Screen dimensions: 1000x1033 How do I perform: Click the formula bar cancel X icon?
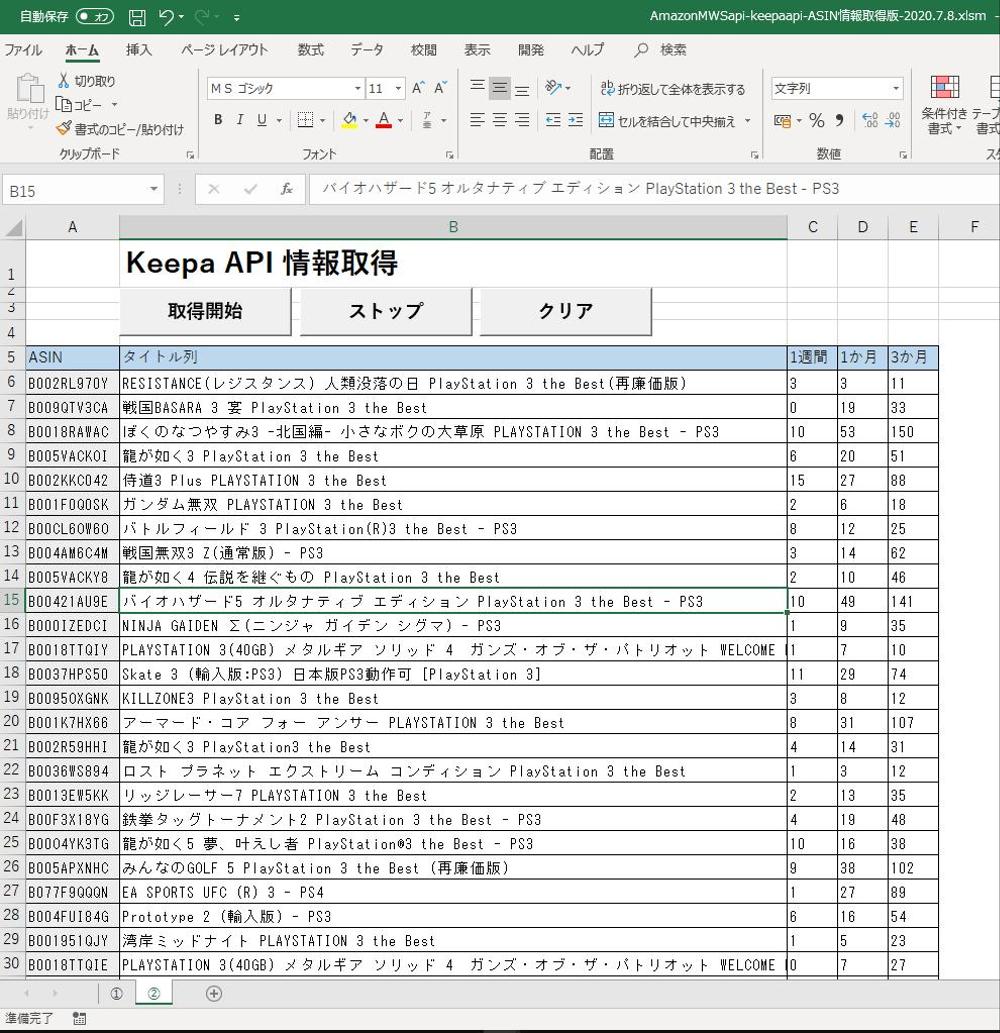pos(213,190)
